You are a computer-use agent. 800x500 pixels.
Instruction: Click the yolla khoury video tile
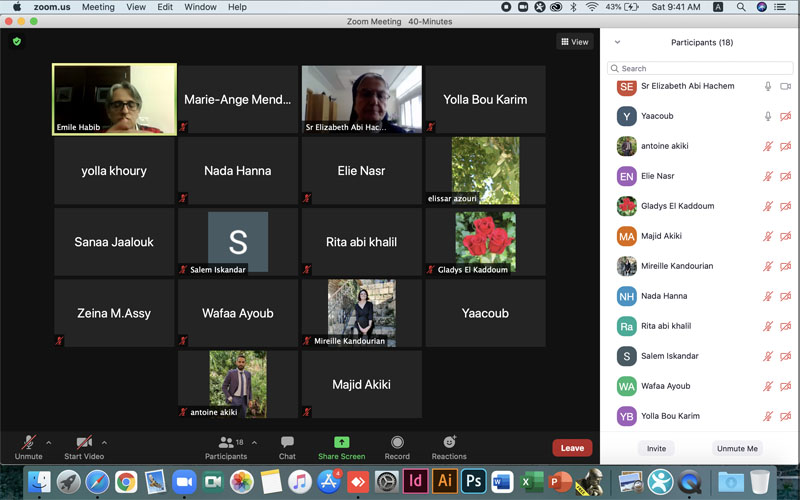pyautogui.click(x=114, y=170)
